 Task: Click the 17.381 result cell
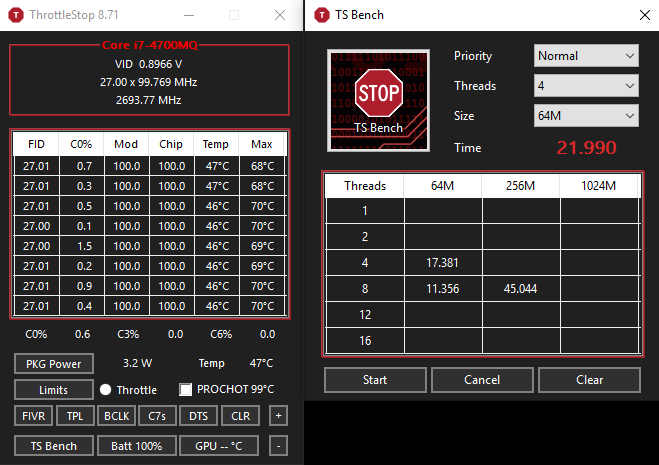click(x=443, y=263)
